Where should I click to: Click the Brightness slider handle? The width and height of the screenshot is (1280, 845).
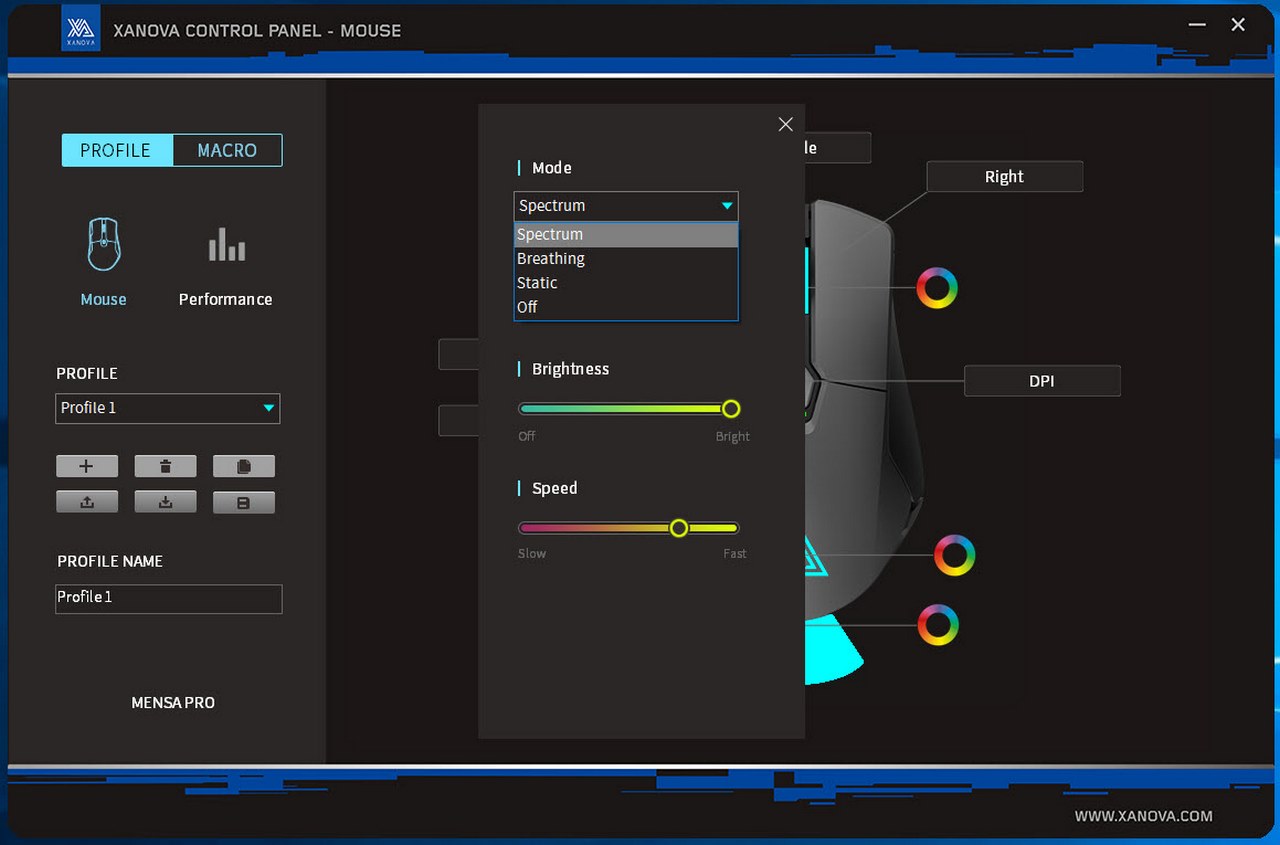point(731,409)
